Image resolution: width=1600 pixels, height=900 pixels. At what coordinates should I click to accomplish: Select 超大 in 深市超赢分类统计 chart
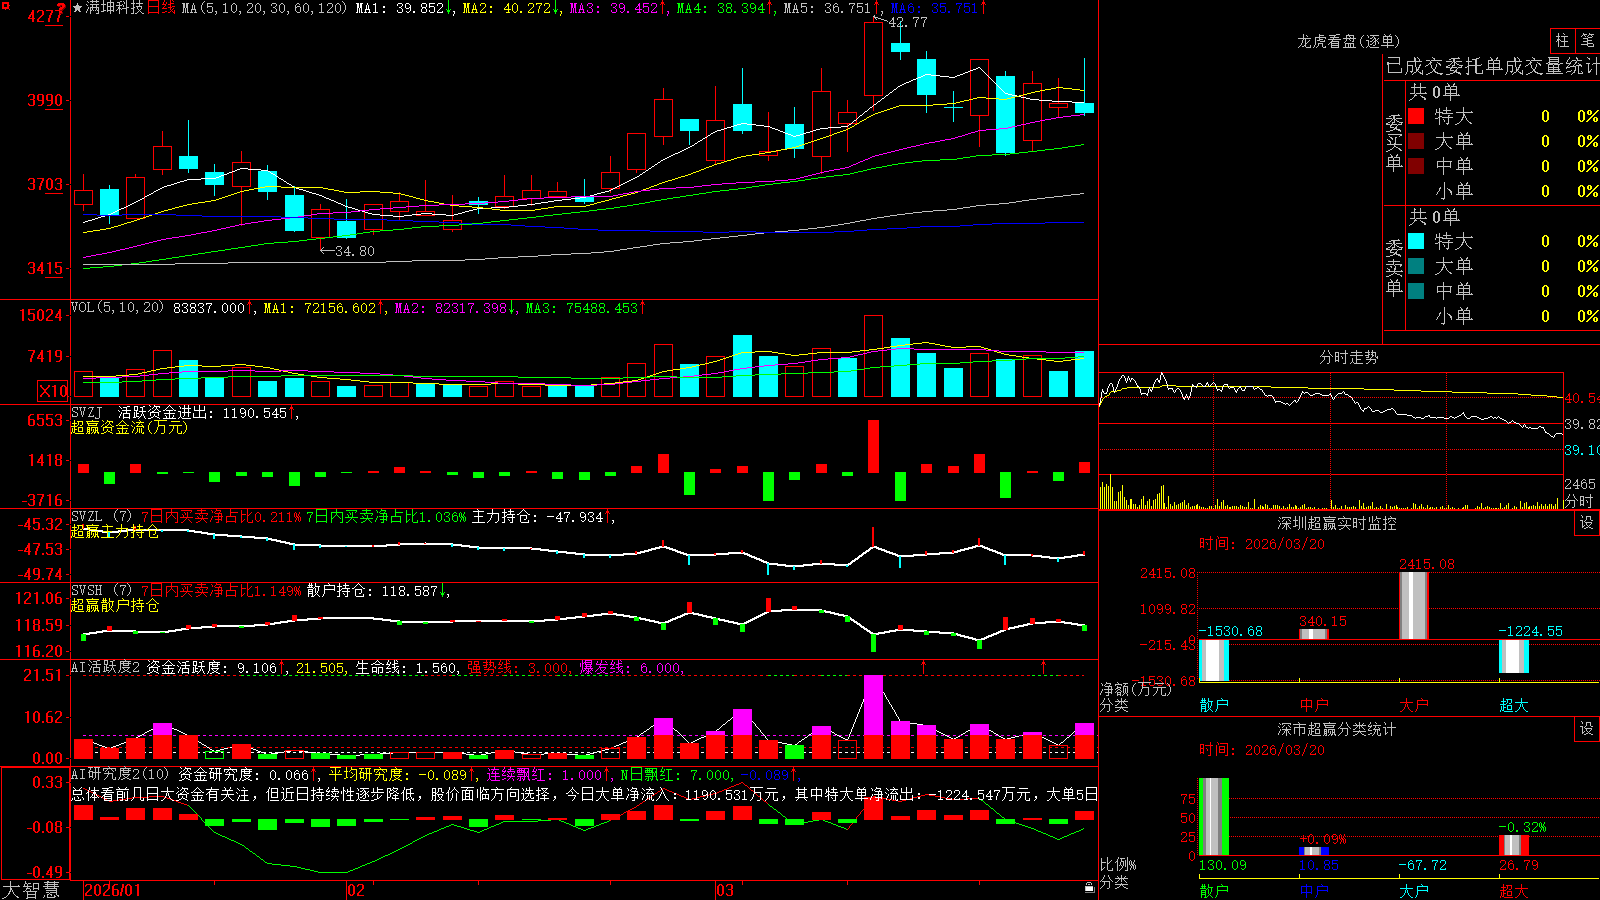[1514, 890]
